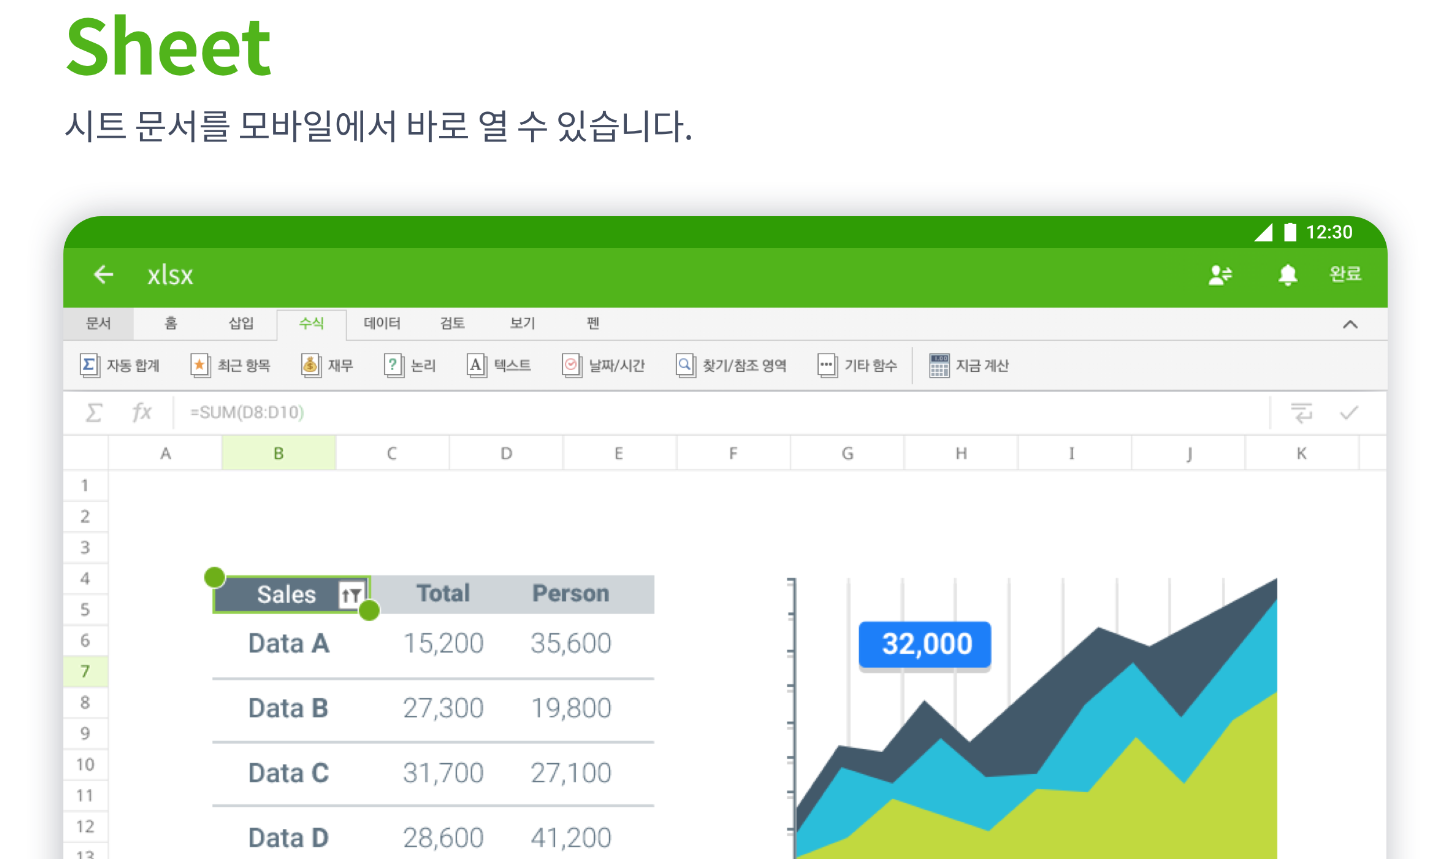Click the 자동 합계 AutoSum icon
1431x859 pixels.
click(89, 365)
